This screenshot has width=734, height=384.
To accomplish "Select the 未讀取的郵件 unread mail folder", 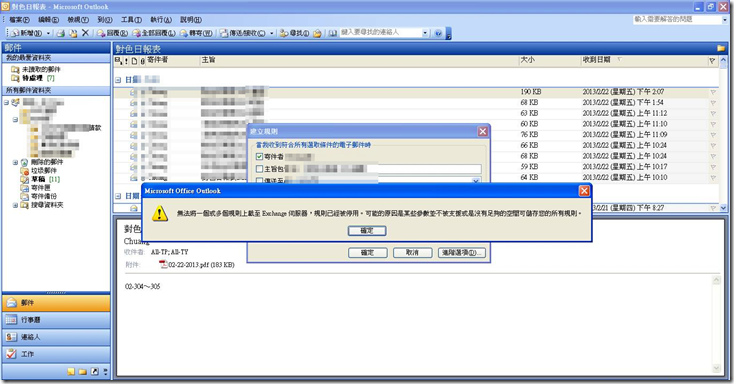I will 41,69.
